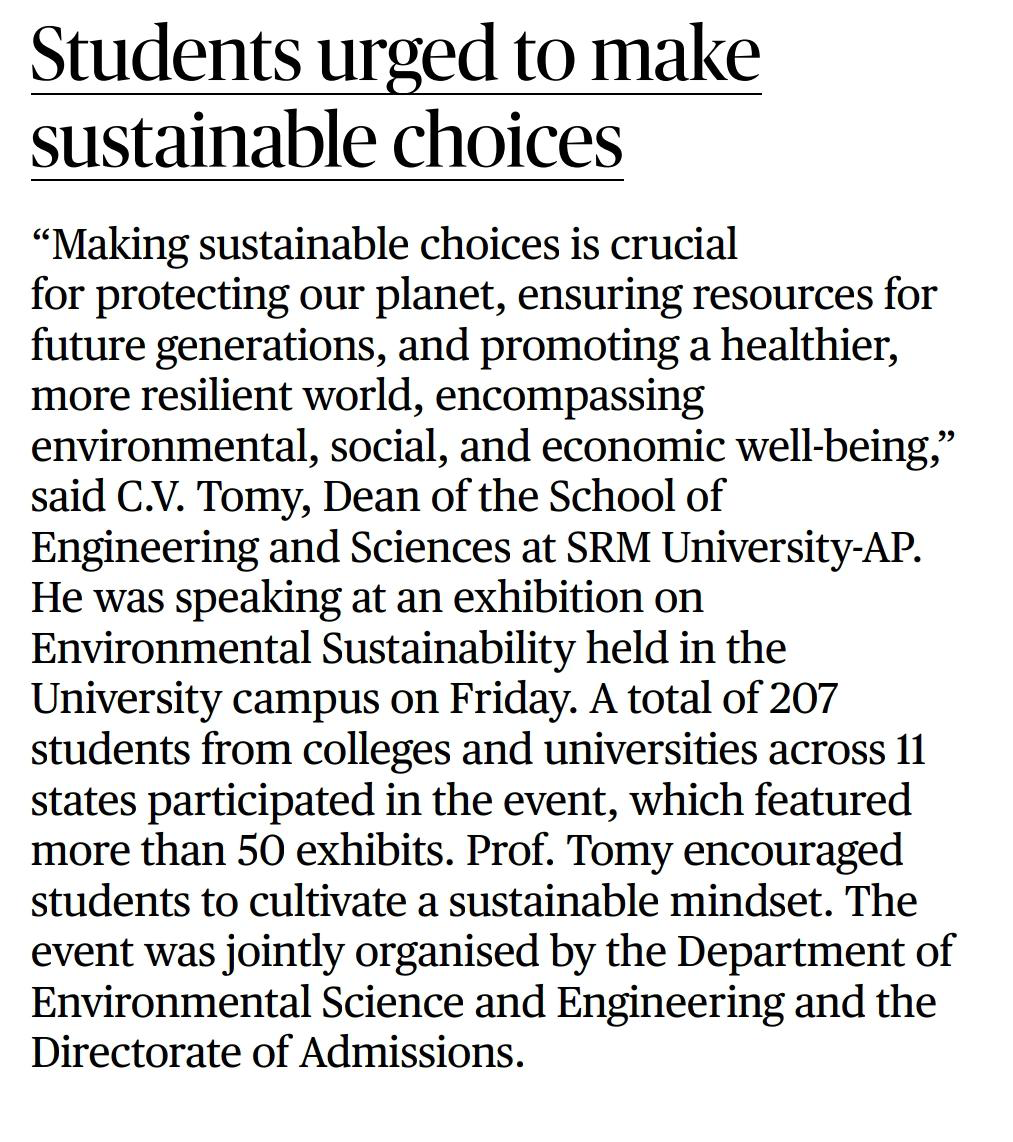
Task: Click the word "encompassing"
Action: [x=570, y=396]
